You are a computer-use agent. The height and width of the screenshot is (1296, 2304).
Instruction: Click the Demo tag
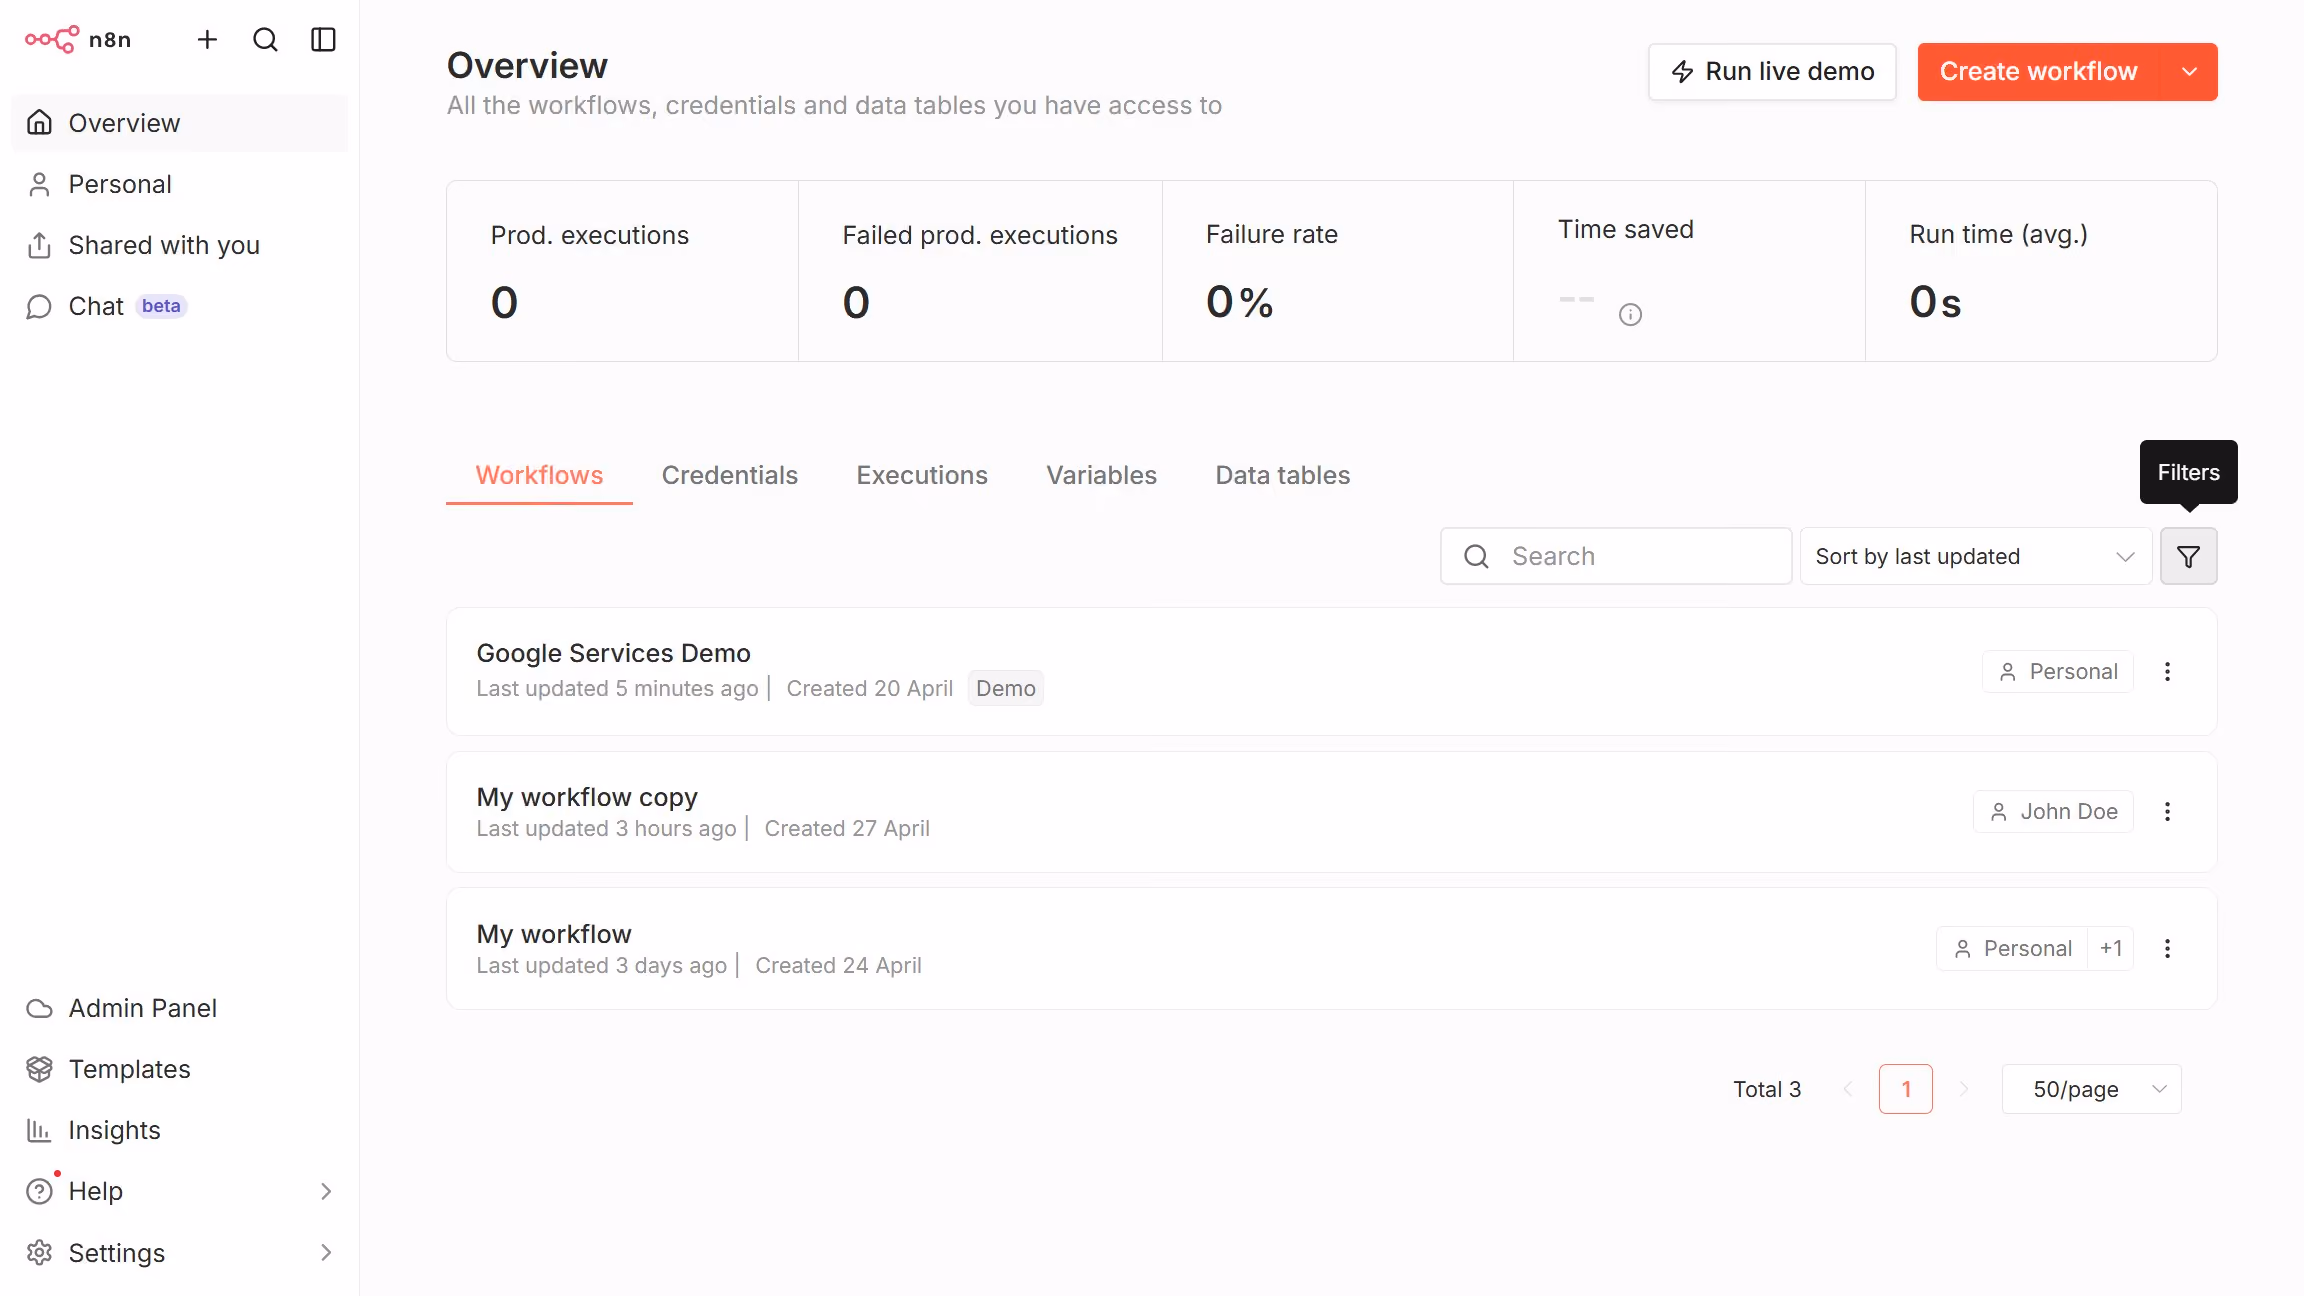tap(1006, 688)
